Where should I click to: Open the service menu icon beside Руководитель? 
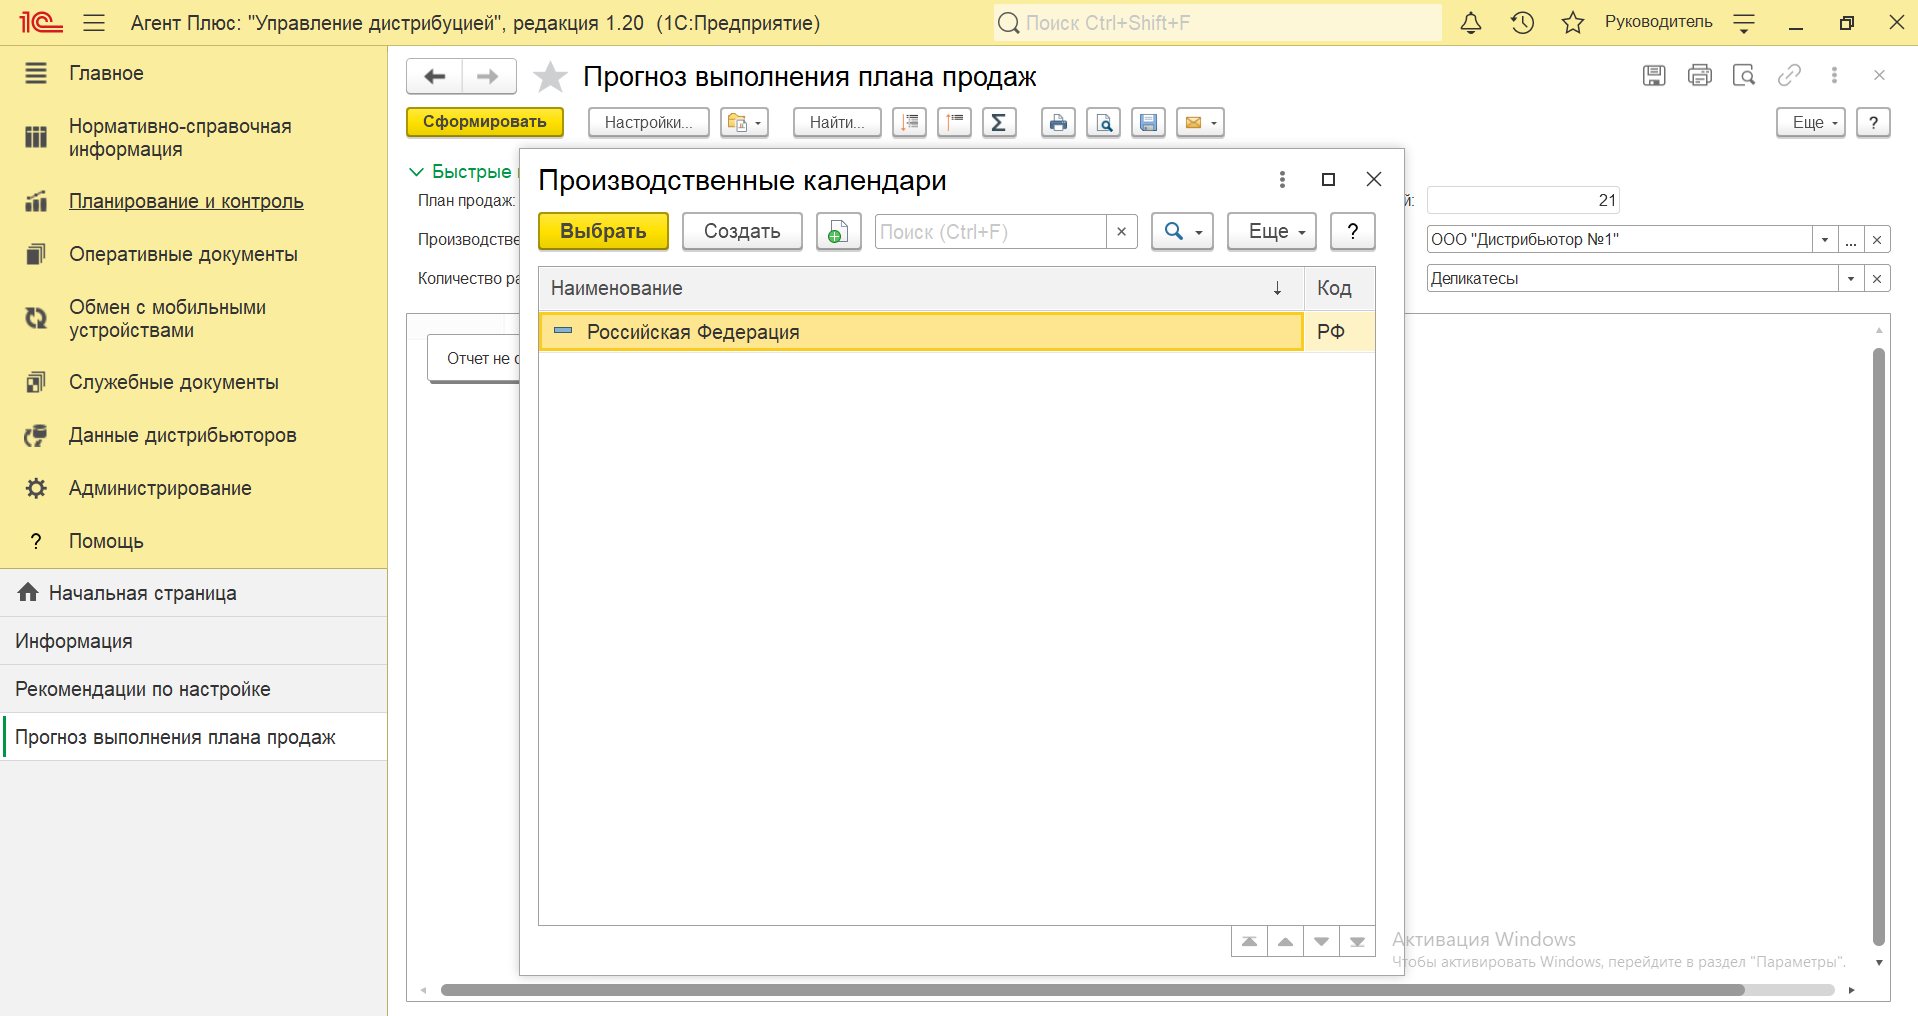coord(1744,23)
